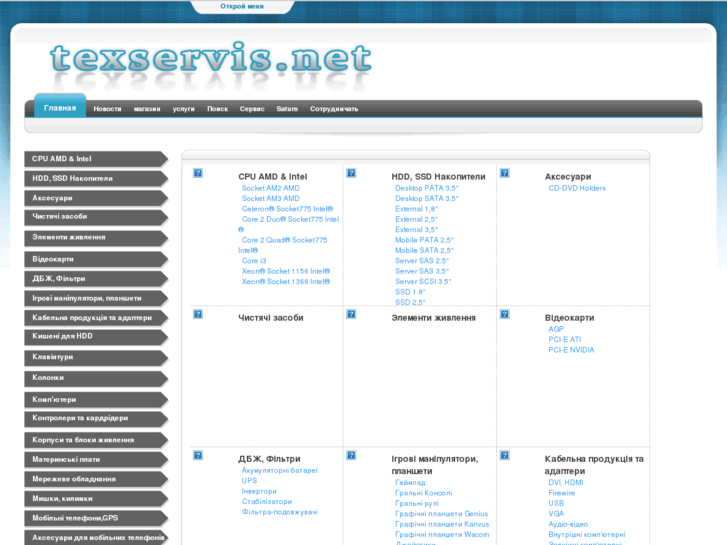Select Чистячі засоби in the left sidebar
Screen dimensions: 727x545
(x=96, y=217)
